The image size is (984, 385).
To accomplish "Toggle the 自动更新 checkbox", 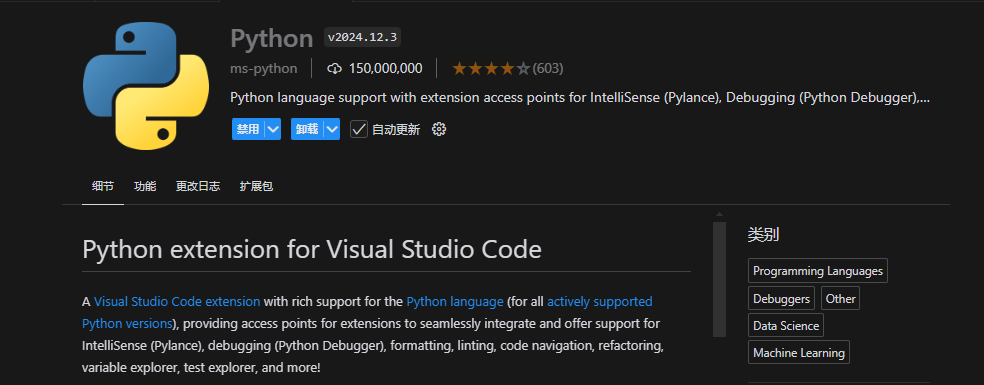I will [358, 129].
